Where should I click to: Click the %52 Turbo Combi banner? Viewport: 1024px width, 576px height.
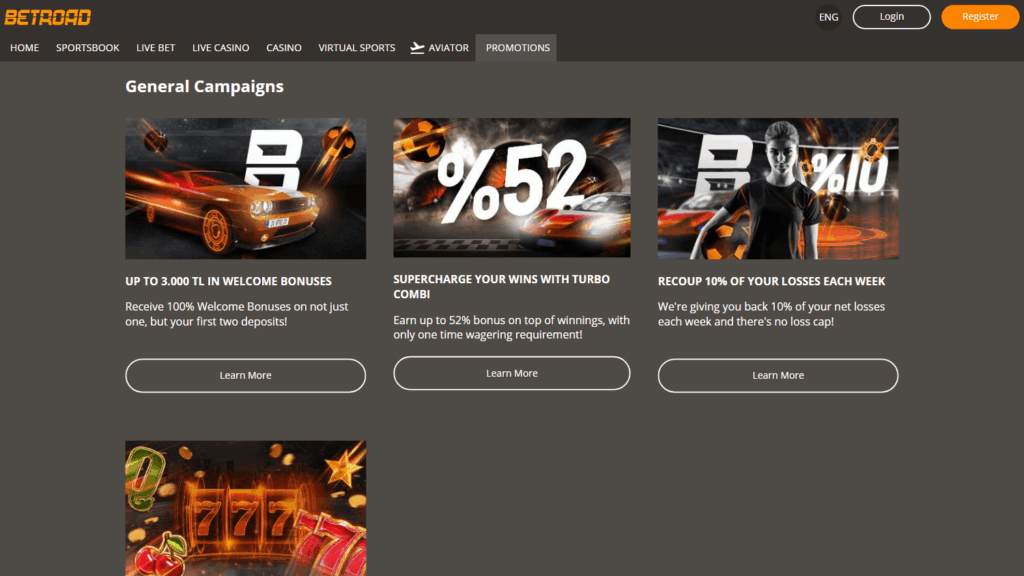click(512, 187)
